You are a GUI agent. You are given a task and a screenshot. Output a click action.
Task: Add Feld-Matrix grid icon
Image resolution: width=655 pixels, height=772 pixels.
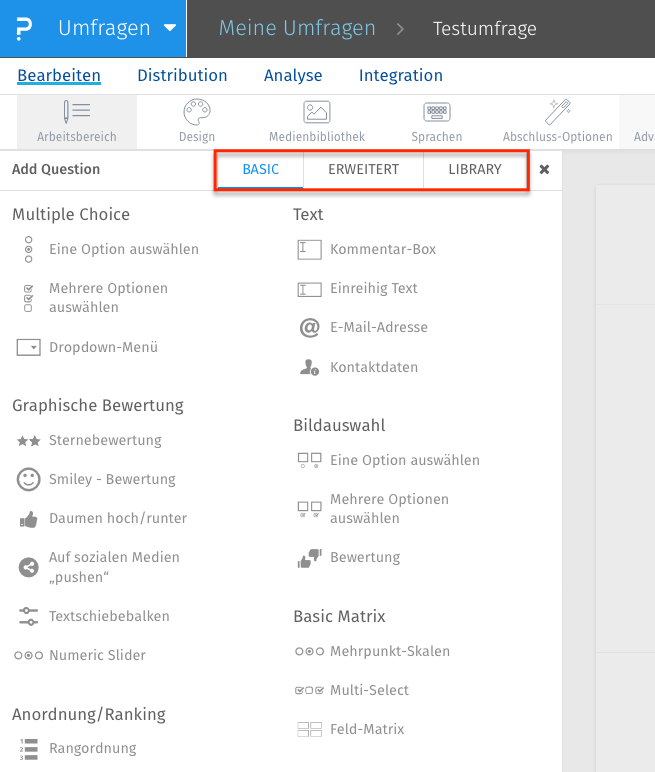[309, 729]
